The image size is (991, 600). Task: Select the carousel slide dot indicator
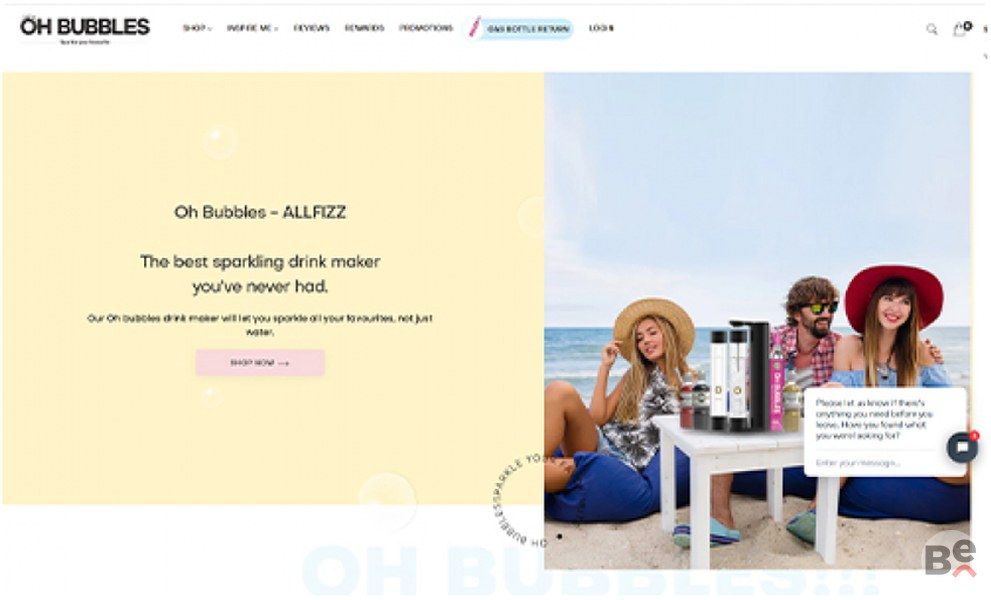(560, 537)
